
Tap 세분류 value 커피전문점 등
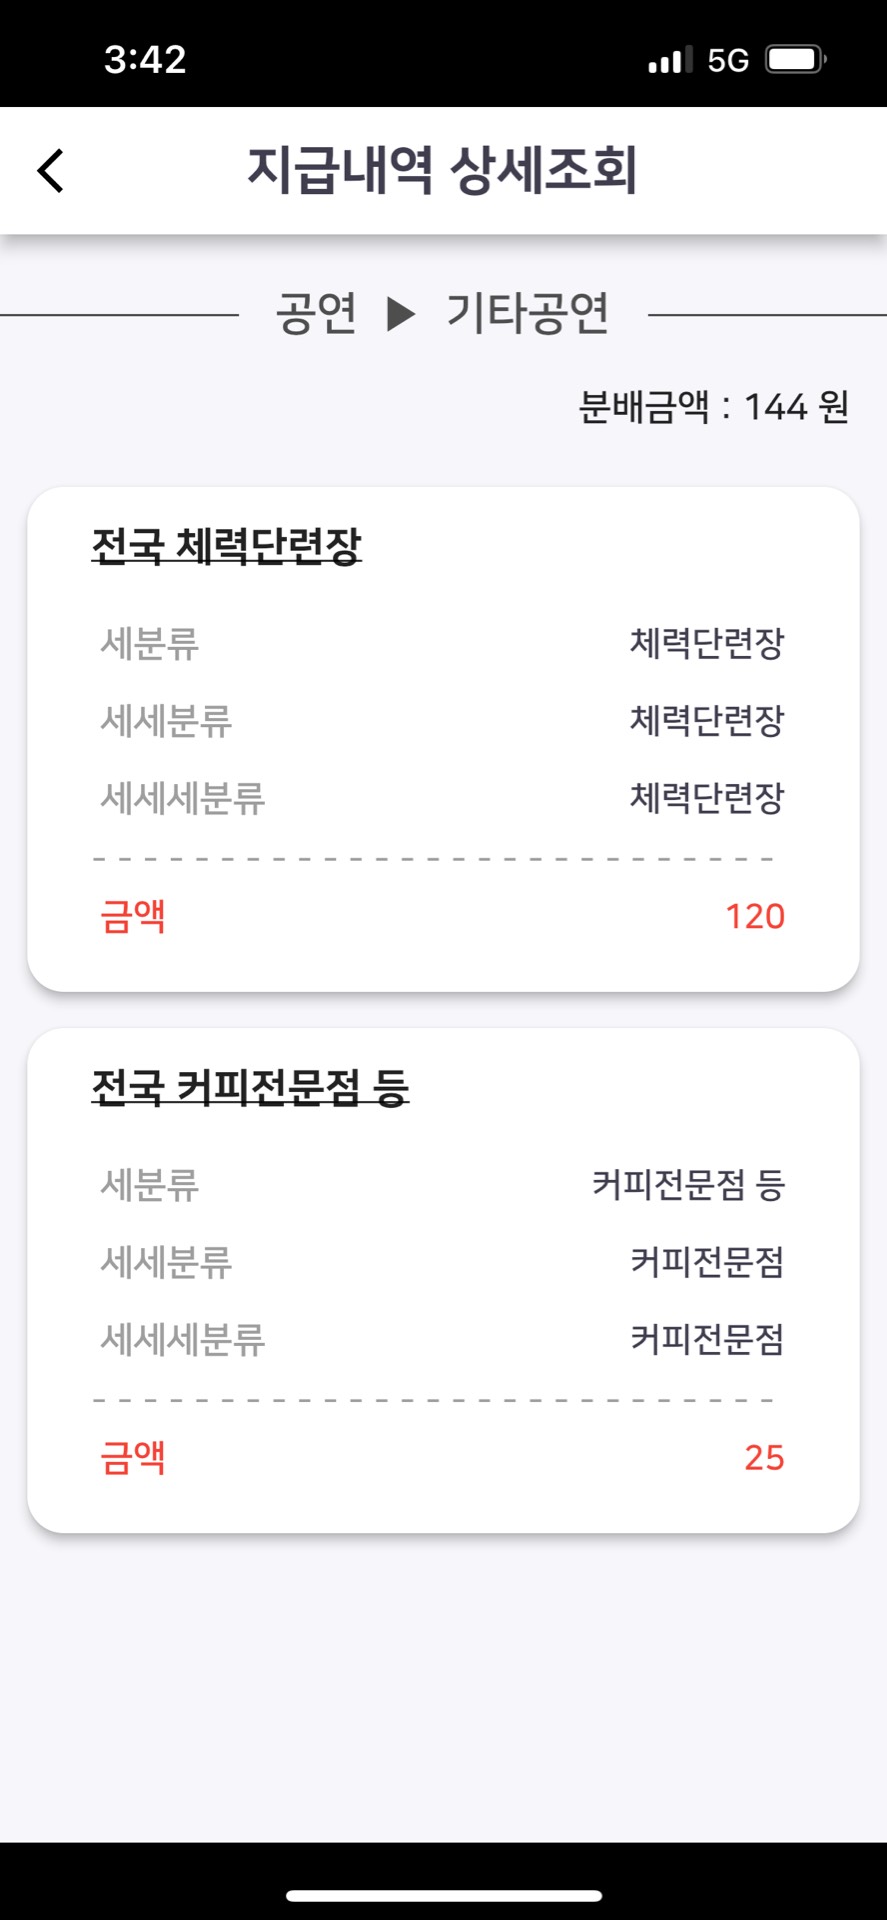(688, 1185)
